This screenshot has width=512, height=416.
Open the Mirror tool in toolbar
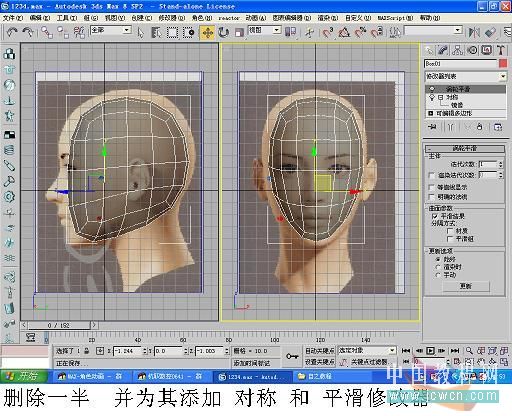pyautogui.click(x=474, y=32)
